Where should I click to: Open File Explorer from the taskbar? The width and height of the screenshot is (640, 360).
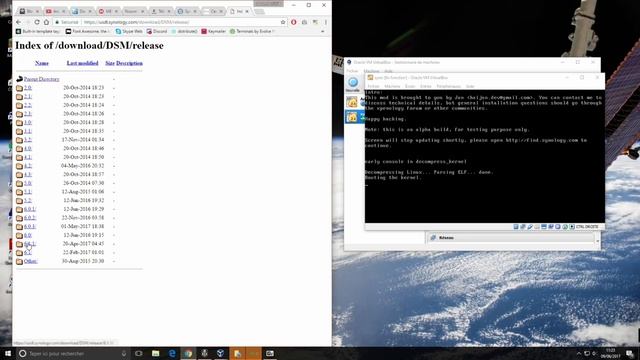click(156, 353)
